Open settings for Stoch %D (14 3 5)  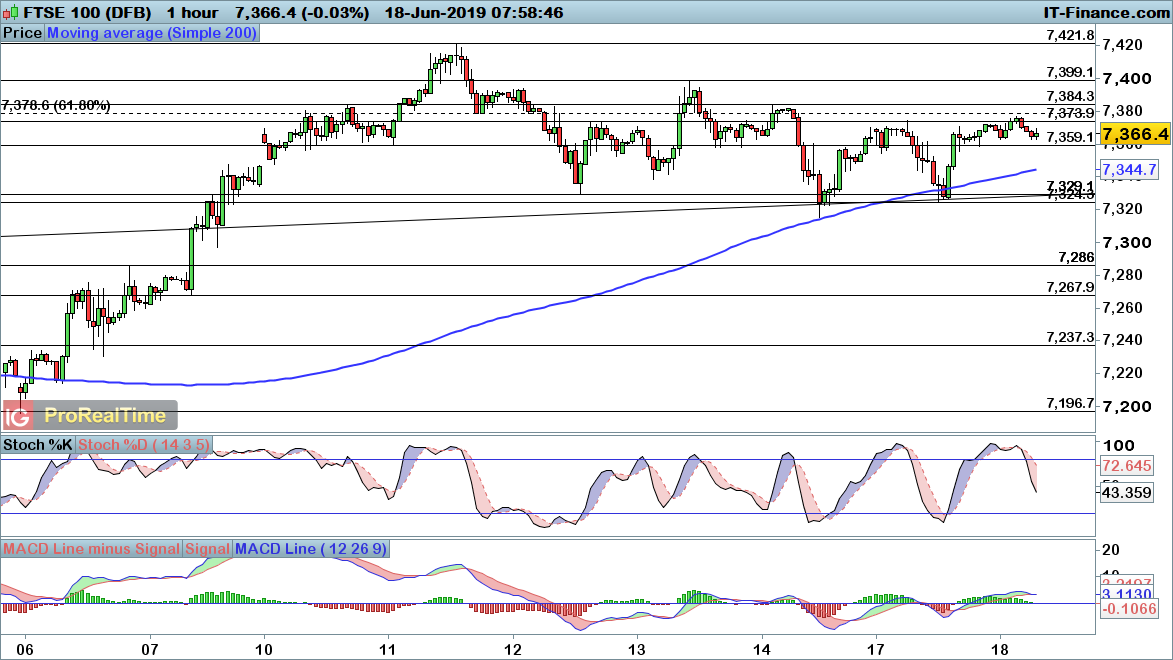144,445
